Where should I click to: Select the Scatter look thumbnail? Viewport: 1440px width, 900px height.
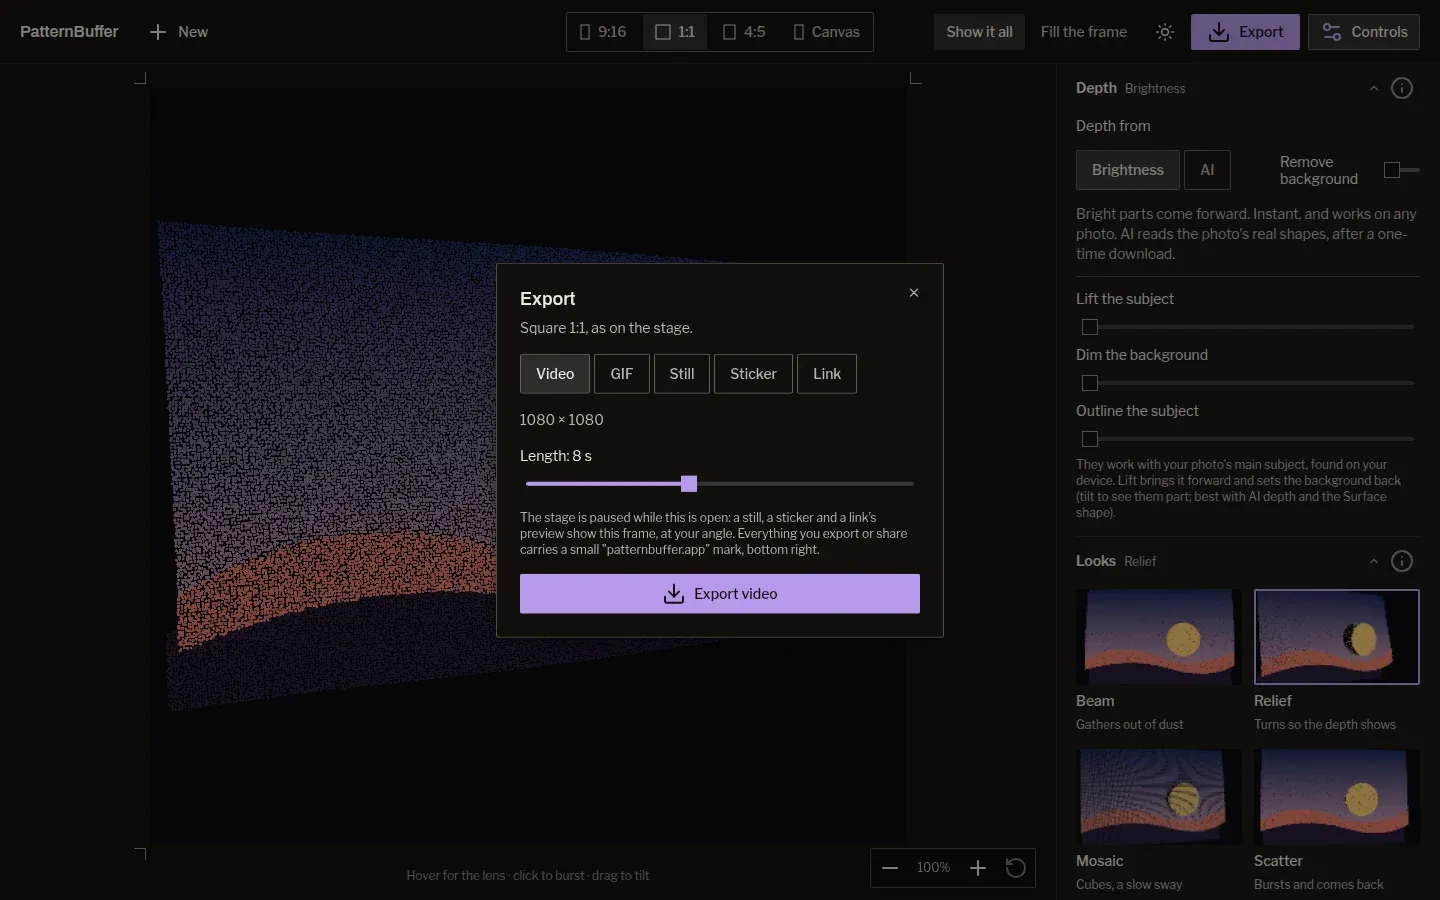[x=1337, y=797]
